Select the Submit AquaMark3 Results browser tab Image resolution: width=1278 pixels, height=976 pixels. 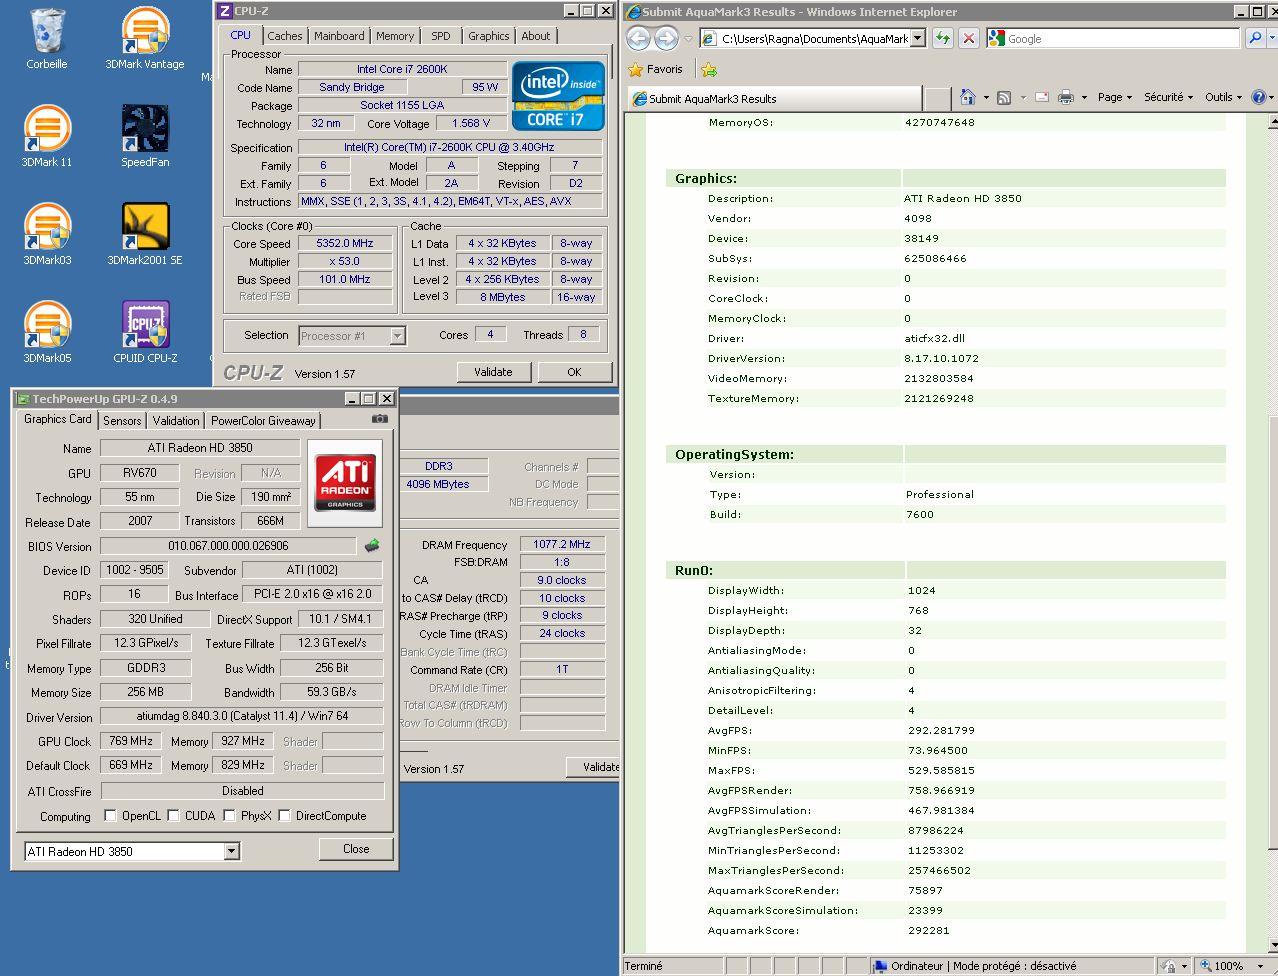point(773,98)
